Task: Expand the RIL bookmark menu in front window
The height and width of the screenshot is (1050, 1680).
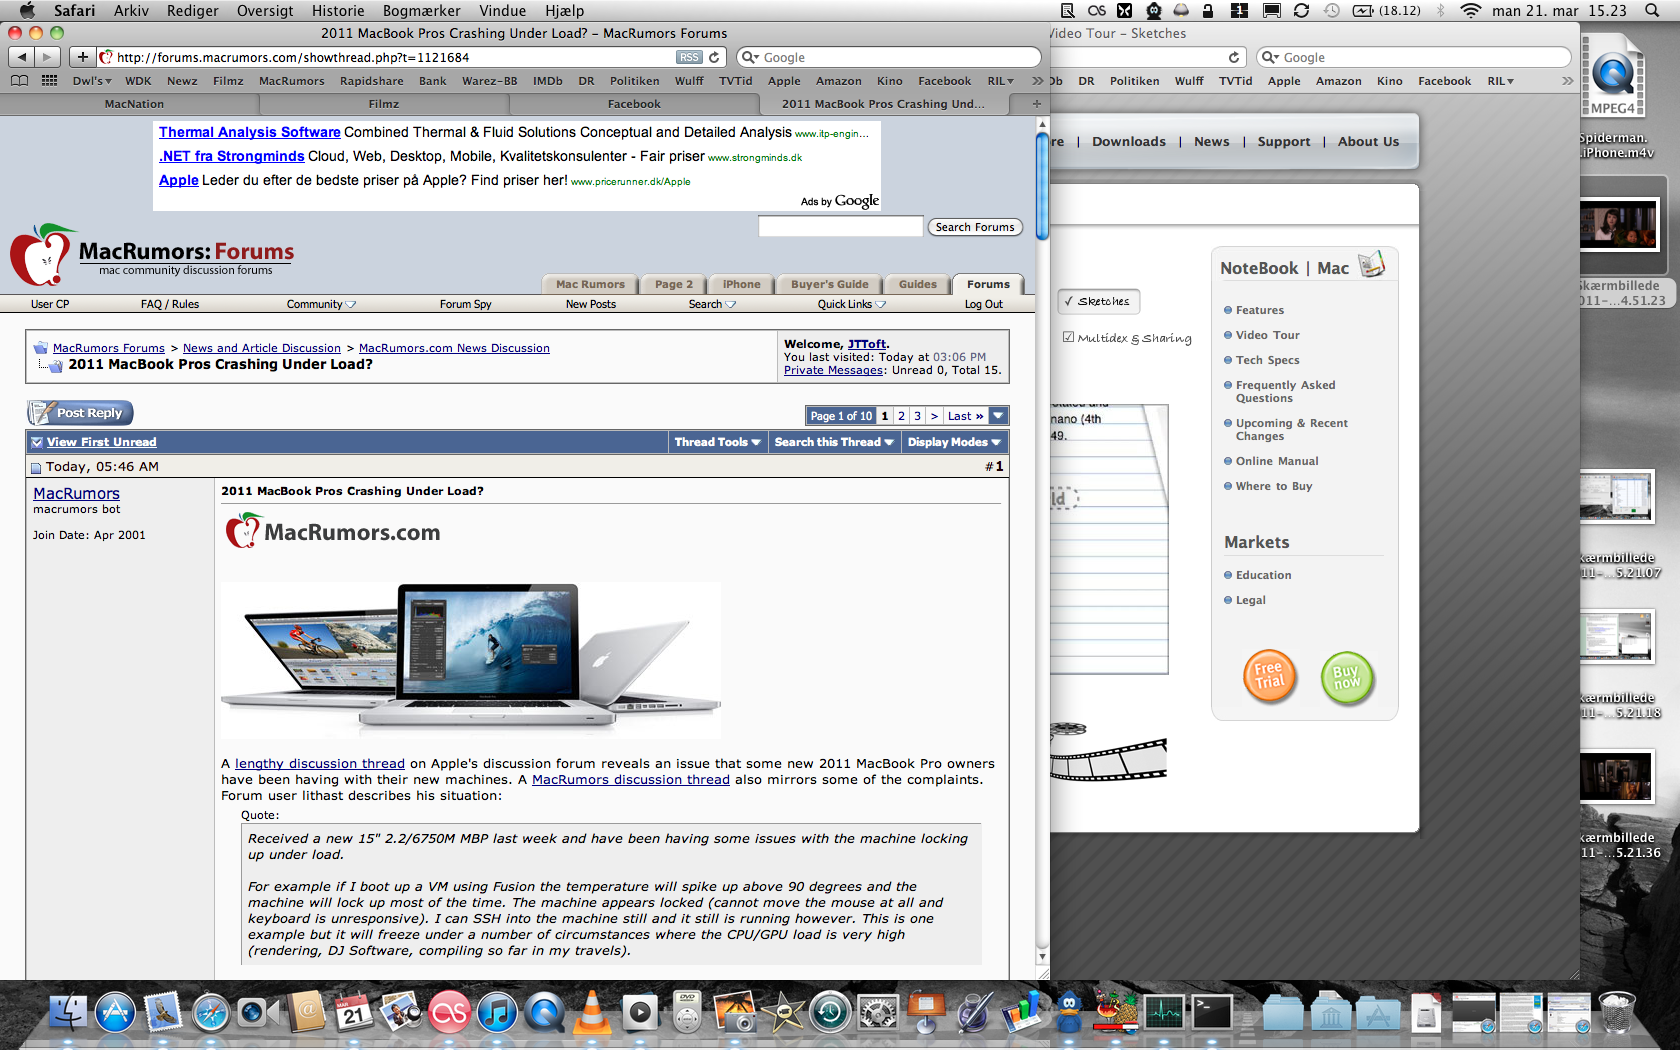Action: click(x=1001, y=81)
